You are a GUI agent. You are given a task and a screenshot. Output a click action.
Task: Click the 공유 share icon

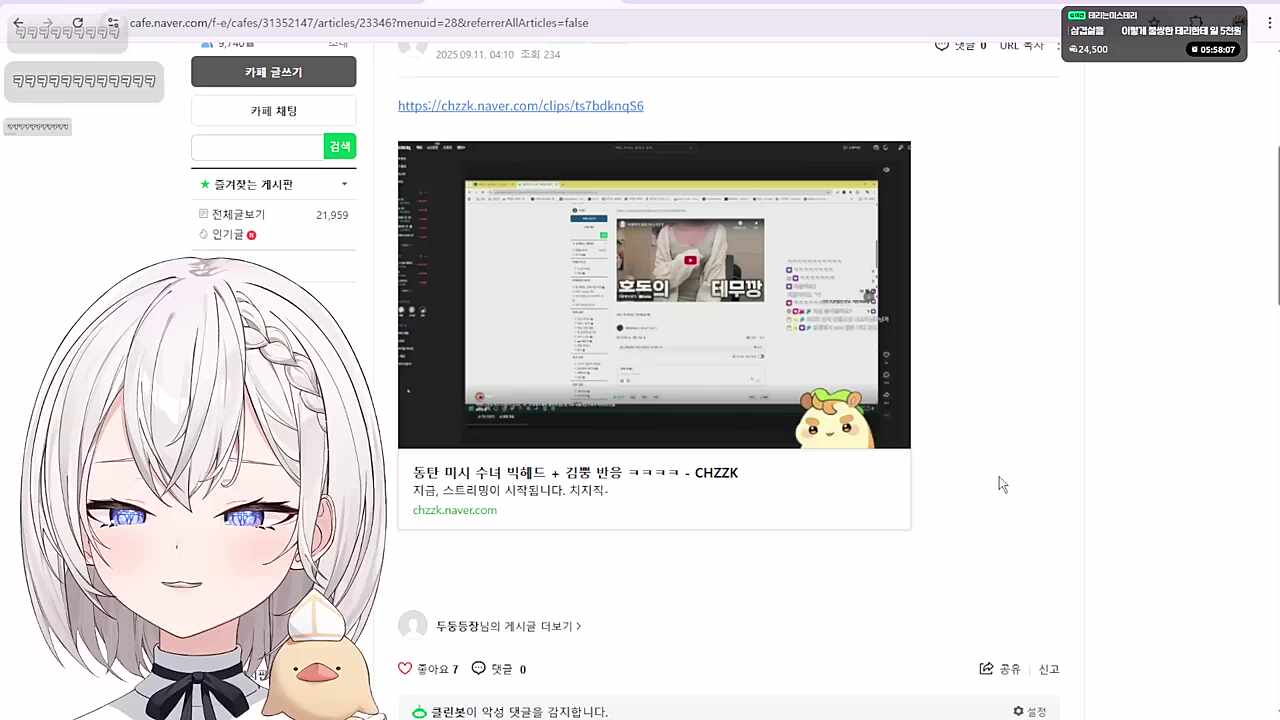pyautogui.click(x=987, y=669)
